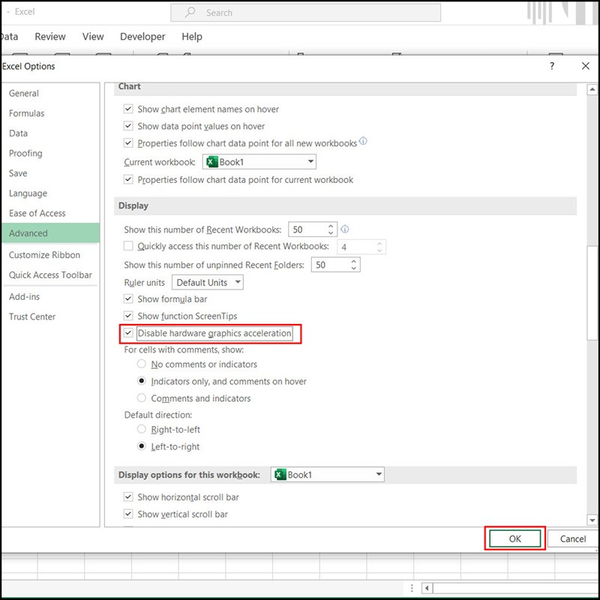Select No comments or indicators option
Image resolution: width=600 pixels, height=600 pixels.
pyautogui.click(x=141, y=365)
